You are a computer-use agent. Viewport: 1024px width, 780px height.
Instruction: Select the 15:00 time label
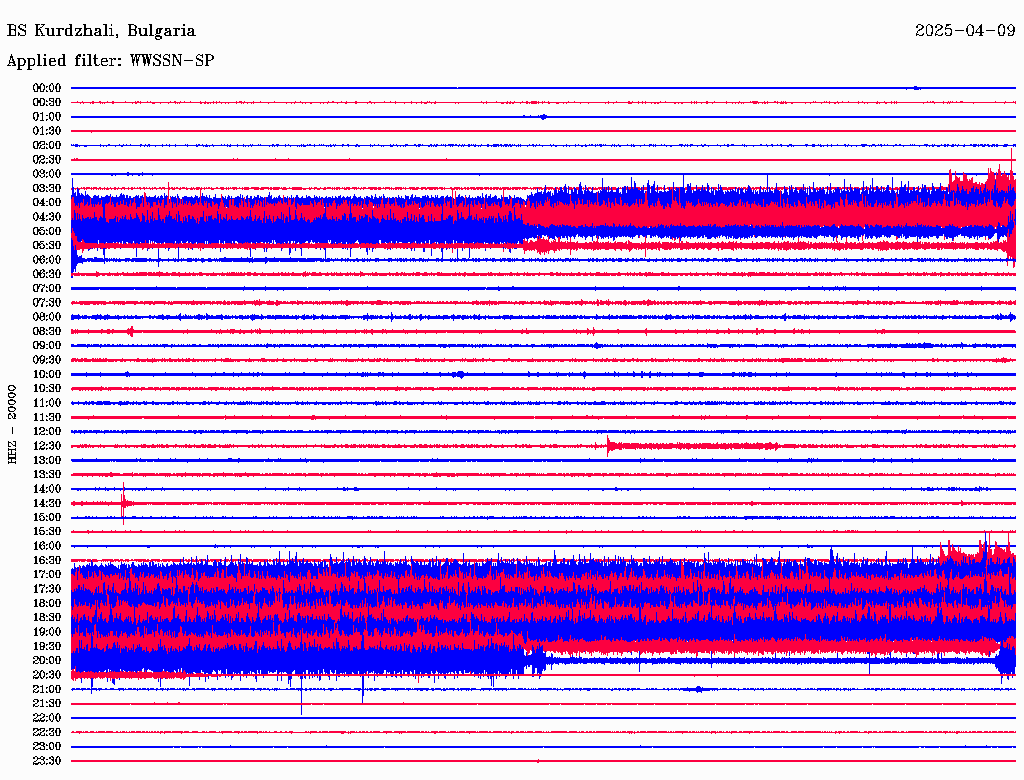[x=47, y=517]
